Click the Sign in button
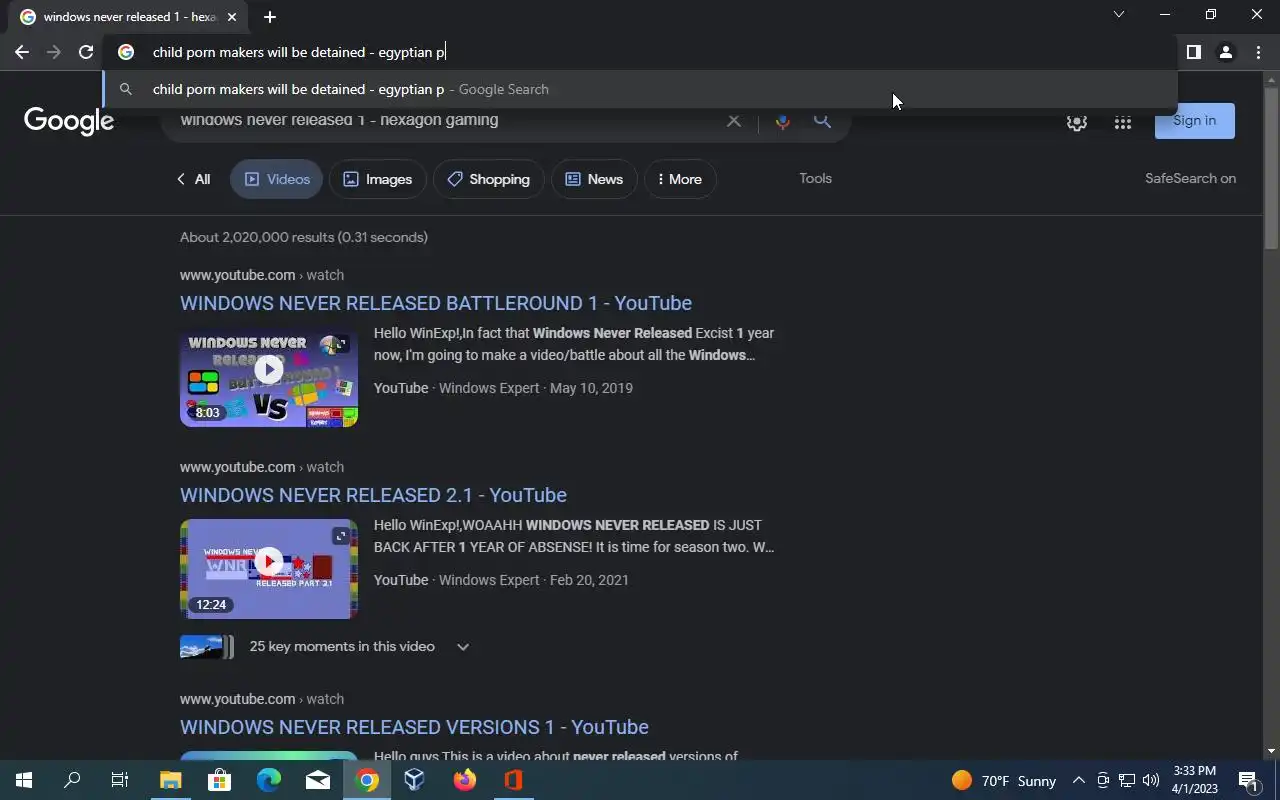The width and height of the screenshot is (1280, 800). coord(1194,120)
